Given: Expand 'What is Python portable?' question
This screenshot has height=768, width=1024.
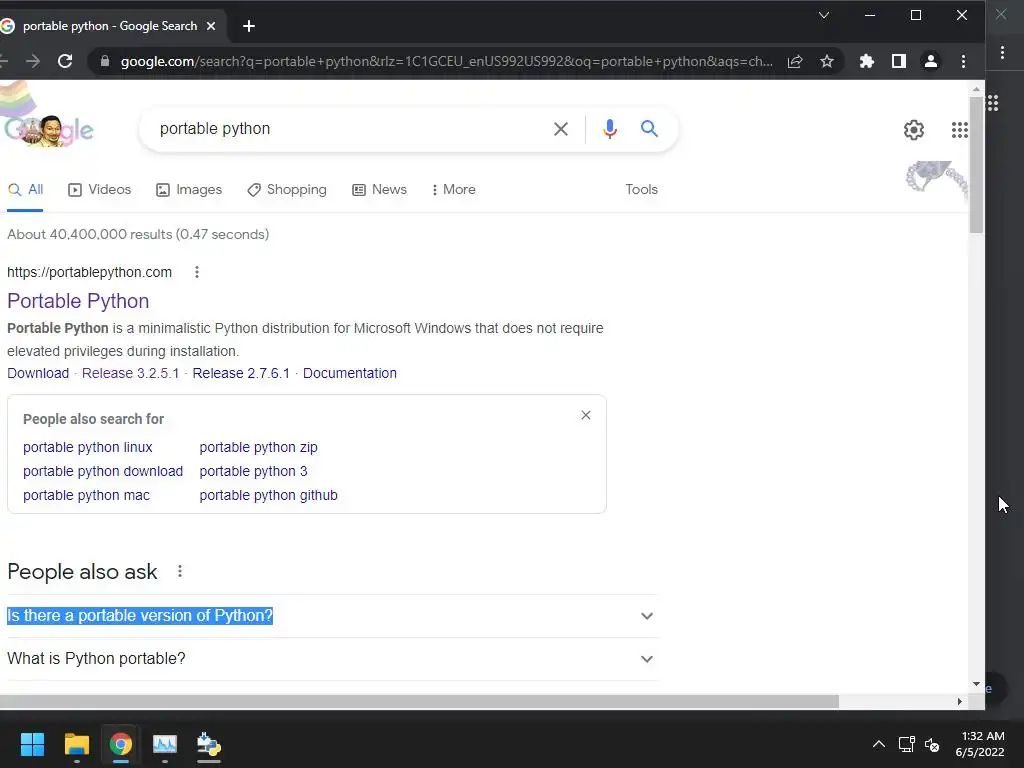Looking at the screenshot, I should click(647, 659).
